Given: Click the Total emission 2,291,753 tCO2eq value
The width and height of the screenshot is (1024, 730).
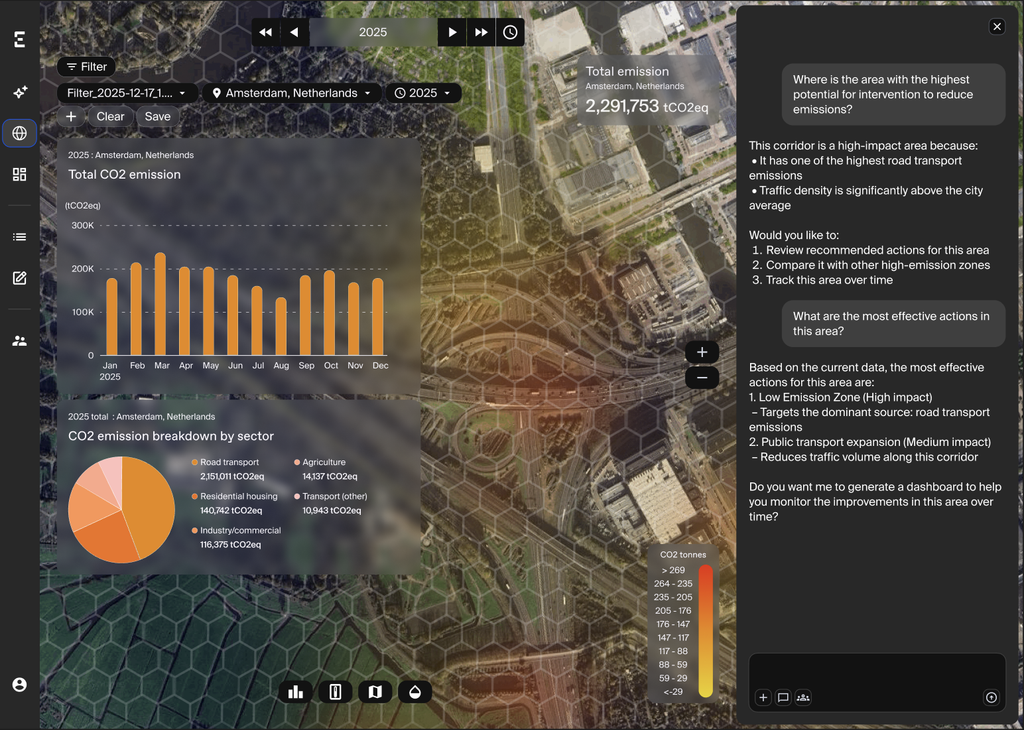Looking at the screenshot, I should pyautogui.click(x=647, y=106).
